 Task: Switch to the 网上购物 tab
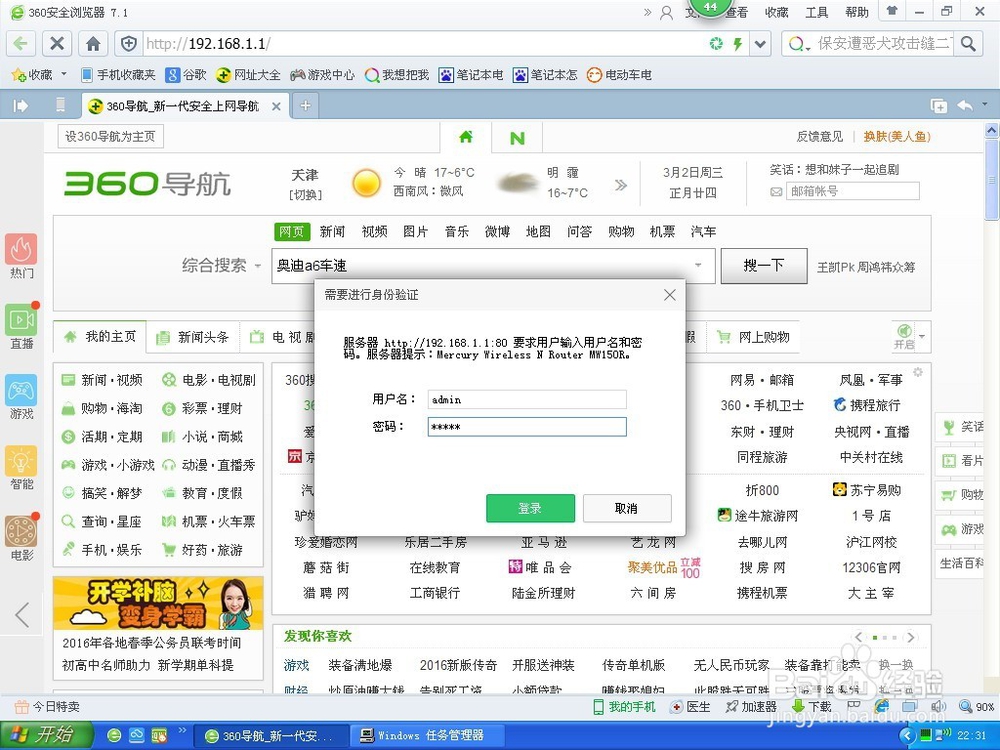point(754,337)
